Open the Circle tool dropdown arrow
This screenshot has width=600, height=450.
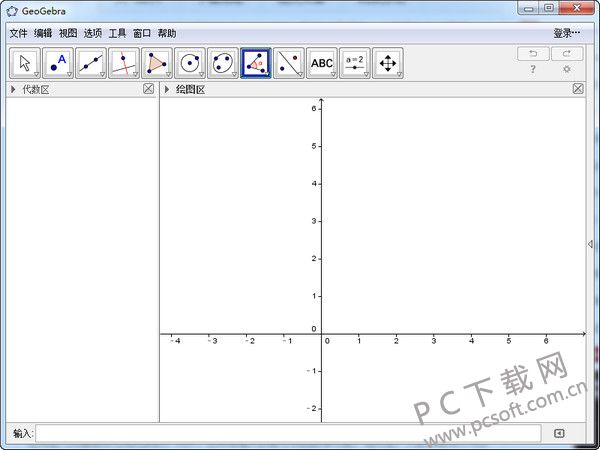[201, 74]
